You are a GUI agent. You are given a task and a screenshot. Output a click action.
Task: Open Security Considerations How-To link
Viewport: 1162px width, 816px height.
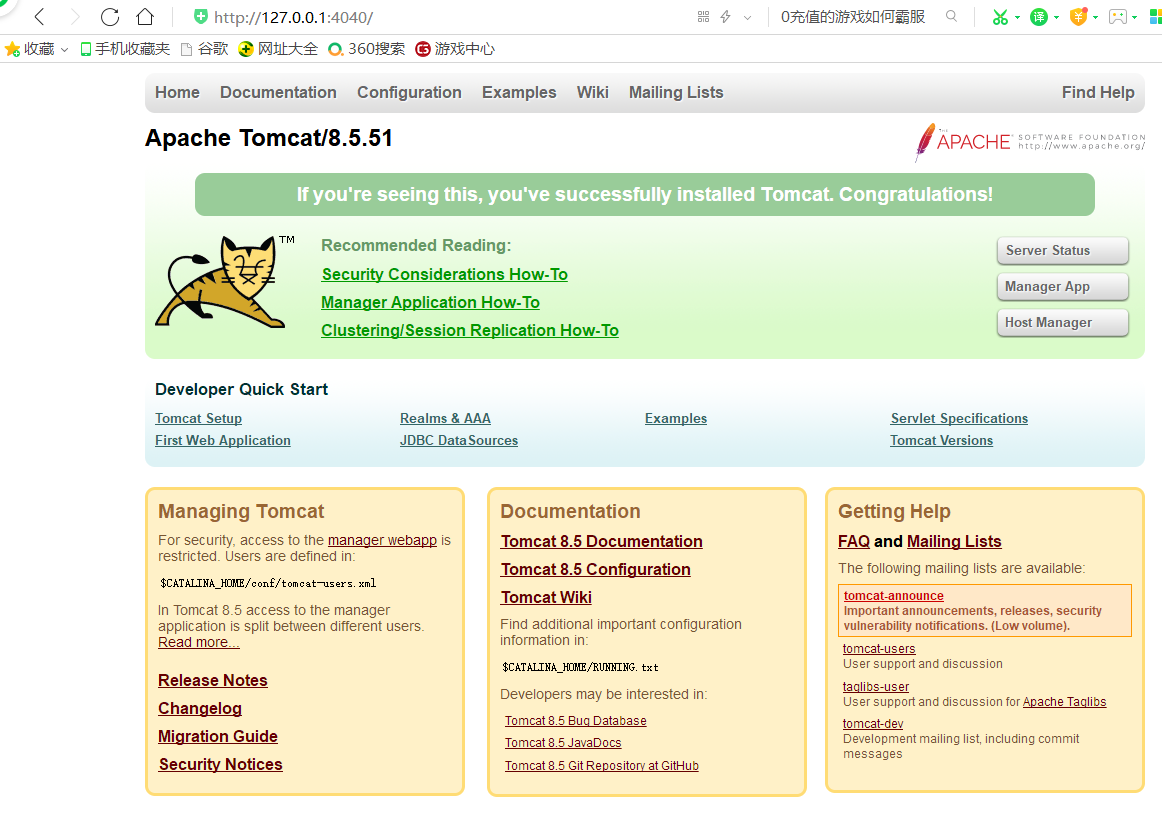coord(445,274)
